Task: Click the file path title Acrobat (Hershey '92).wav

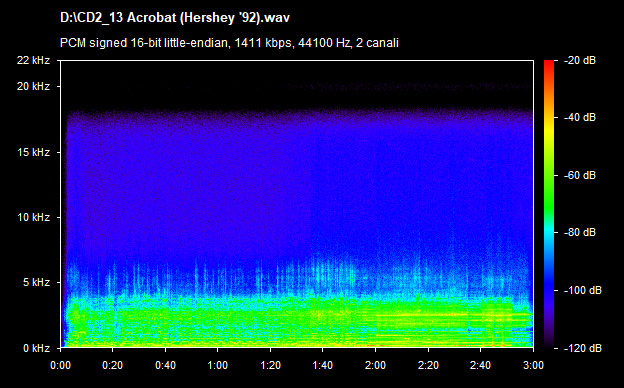Action: pos(175,19)
